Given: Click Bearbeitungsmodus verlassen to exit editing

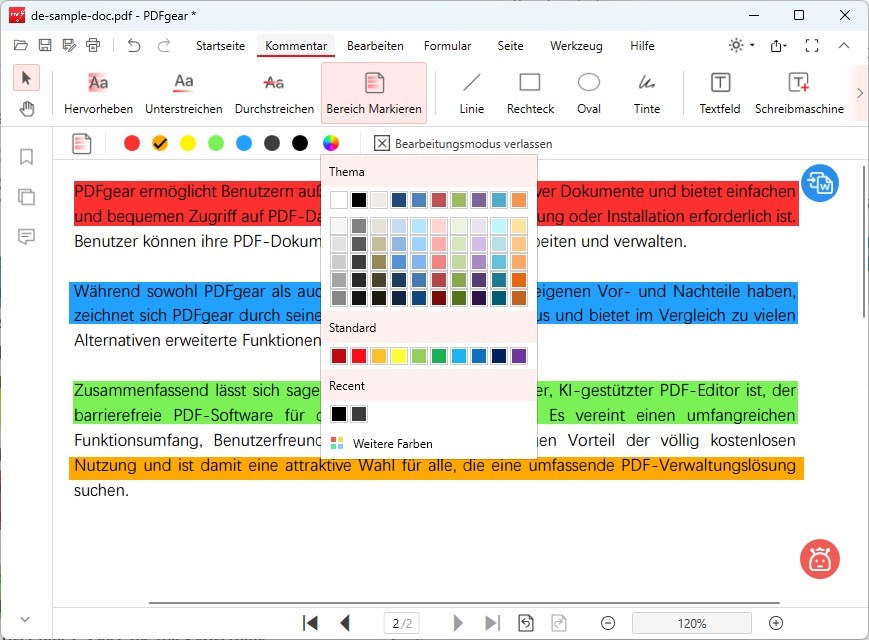Looking at the screenshot, I should coord(463,144).
